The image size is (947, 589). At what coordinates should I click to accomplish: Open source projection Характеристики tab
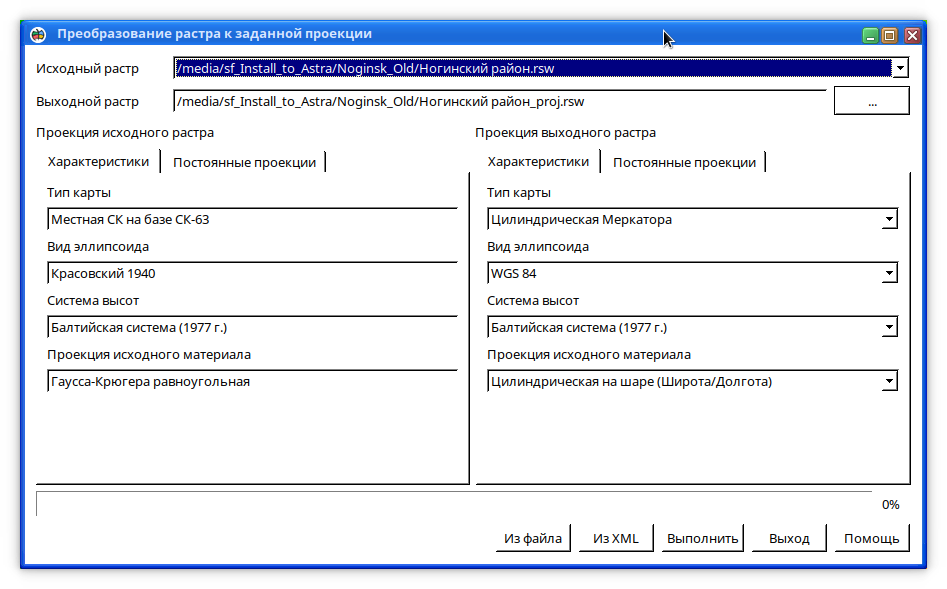pyautogui.click(x=98, y=162)
